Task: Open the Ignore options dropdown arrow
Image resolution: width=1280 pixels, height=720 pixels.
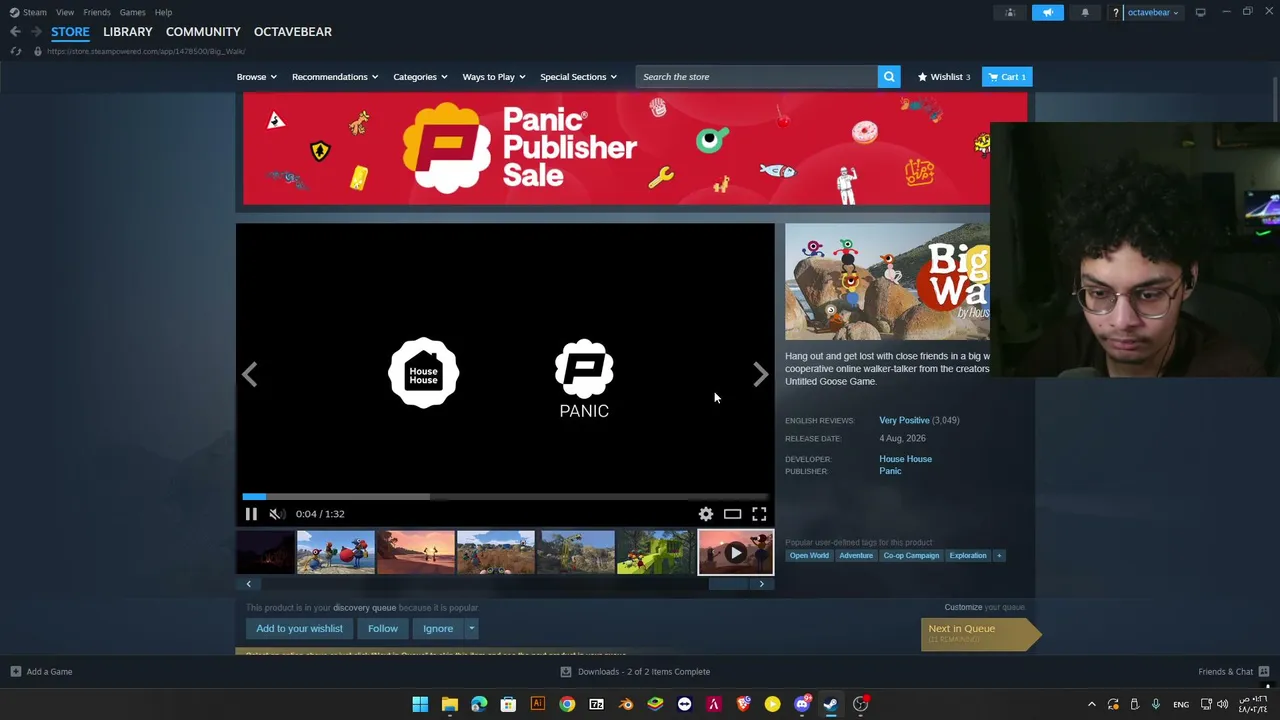Action: (x=471, y=629)
